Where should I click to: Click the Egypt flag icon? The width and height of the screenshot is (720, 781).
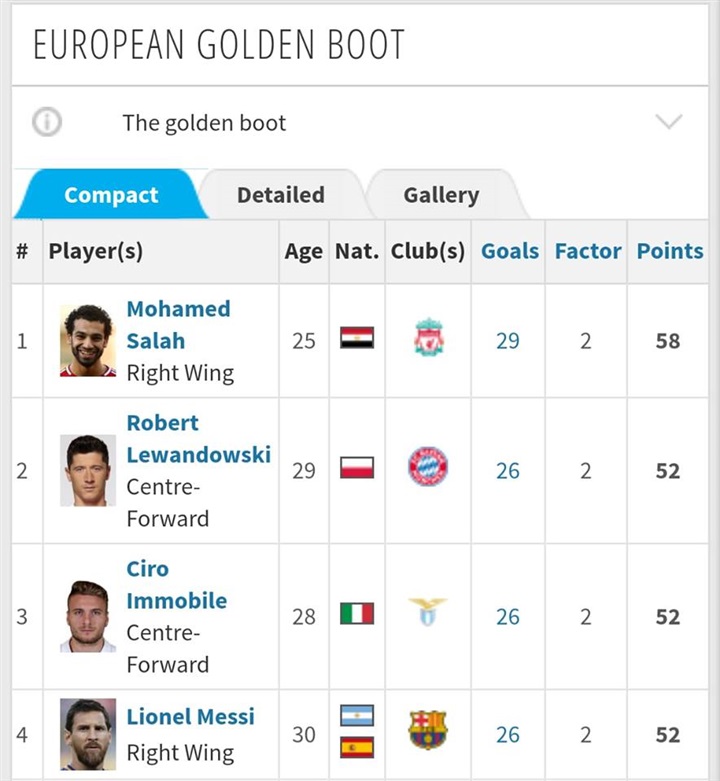[357, 337]
